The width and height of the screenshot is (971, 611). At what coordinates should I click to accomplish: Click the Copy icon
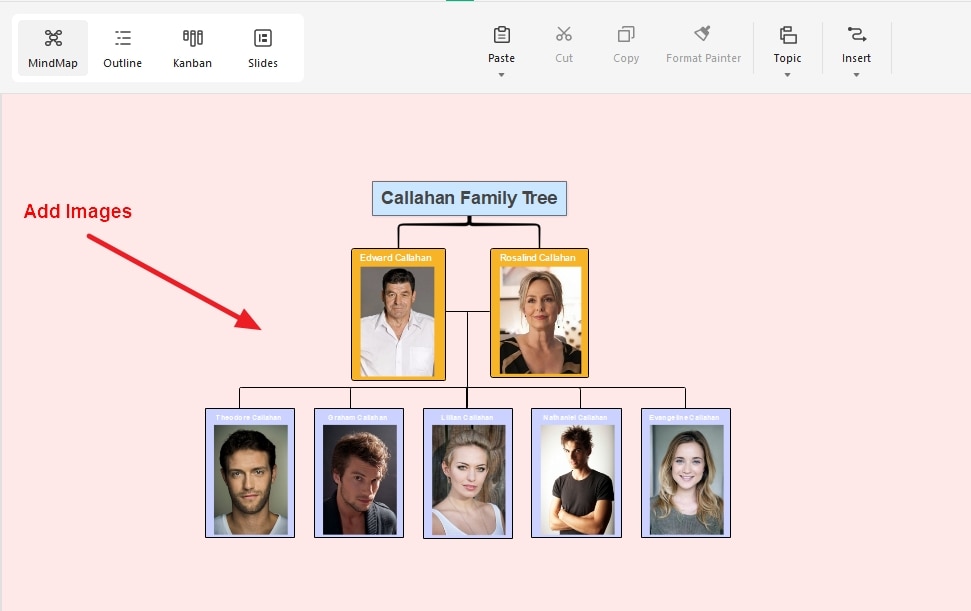coord(626,34)
